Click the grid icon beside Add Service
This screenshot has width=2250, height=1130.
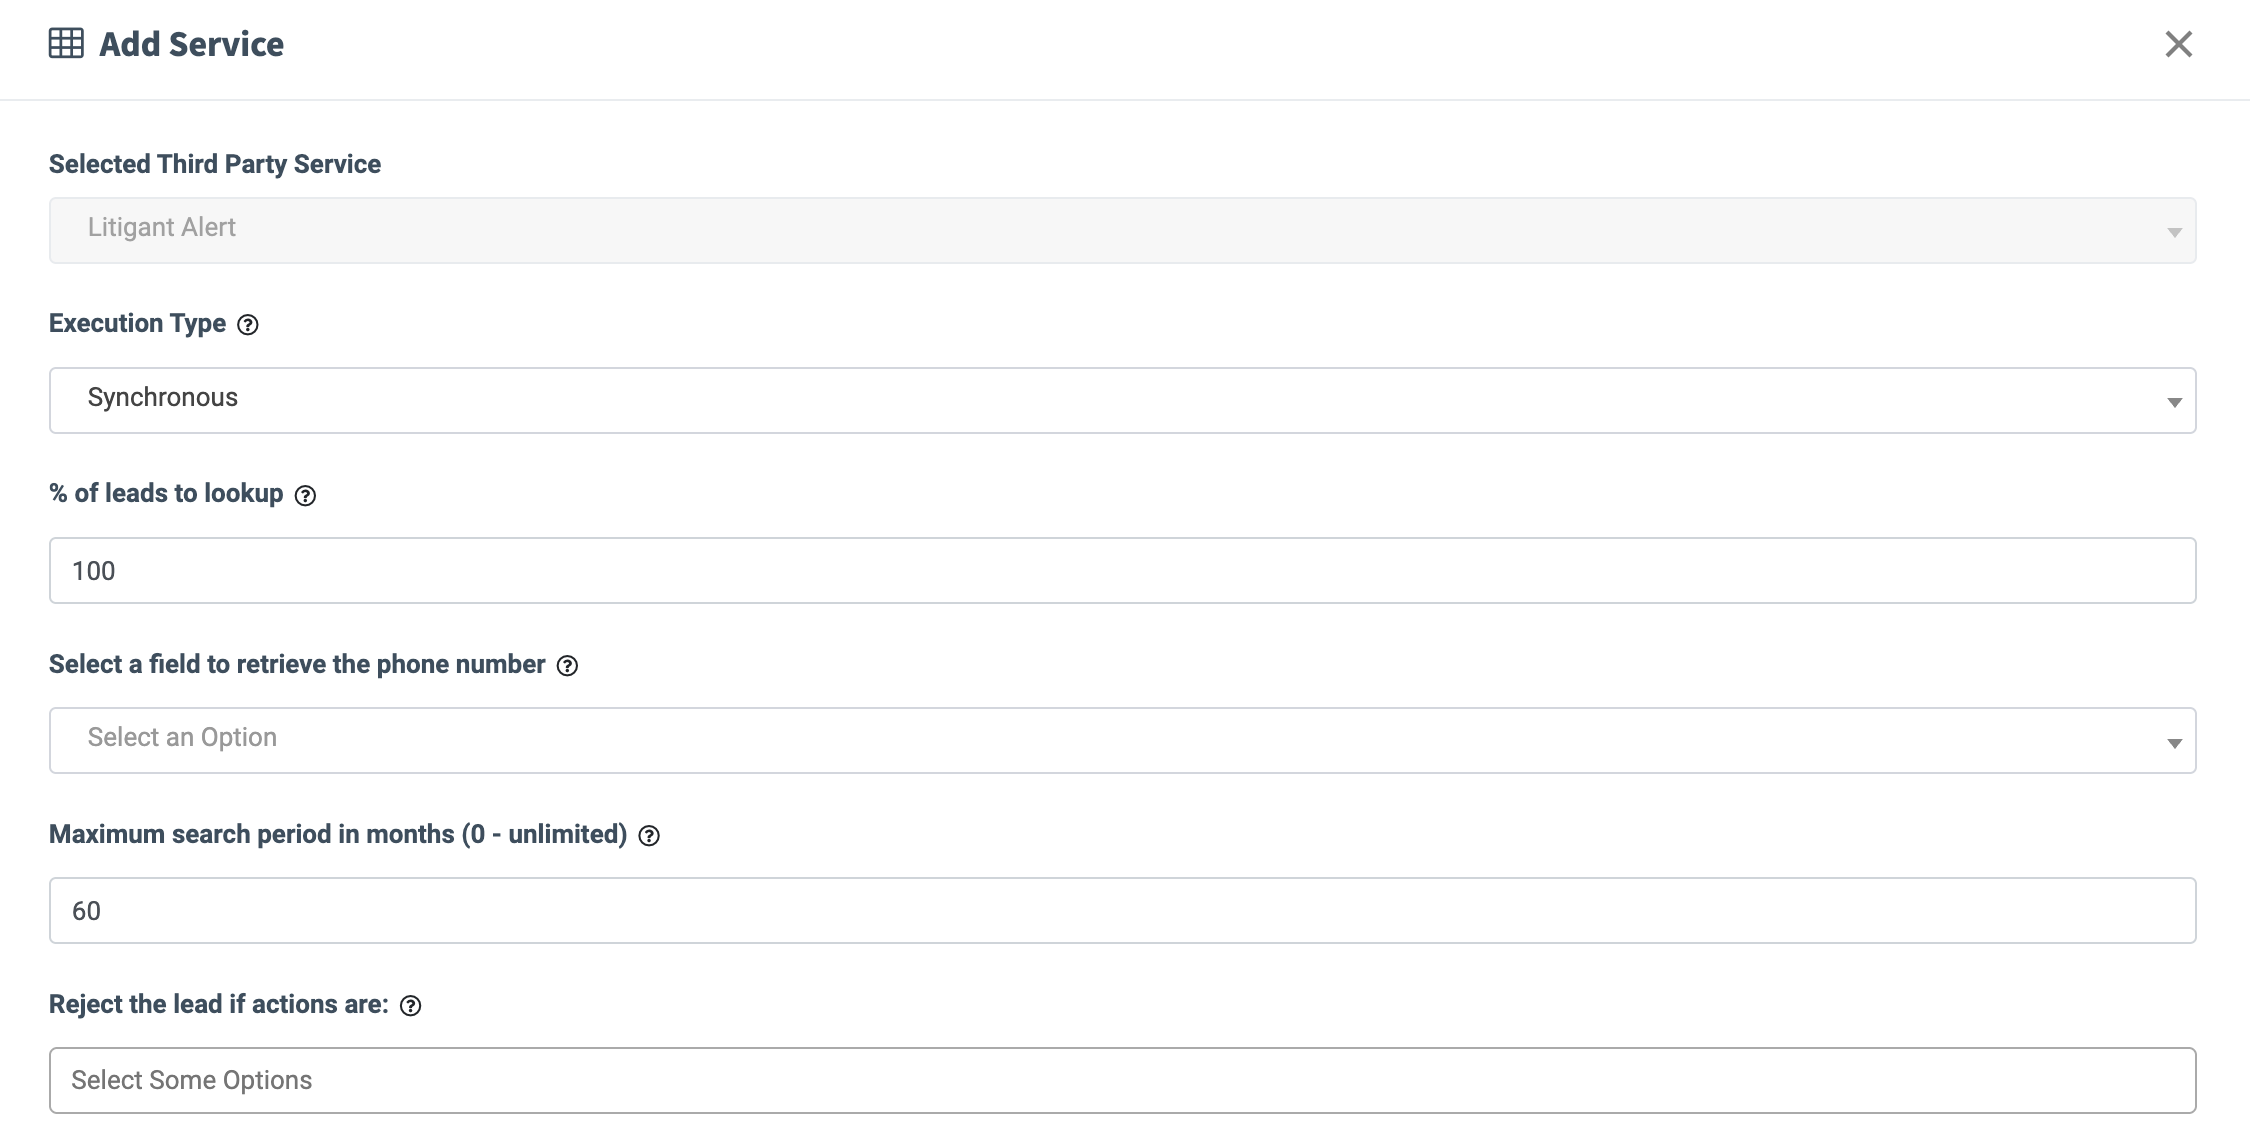(x=66, y=44)
